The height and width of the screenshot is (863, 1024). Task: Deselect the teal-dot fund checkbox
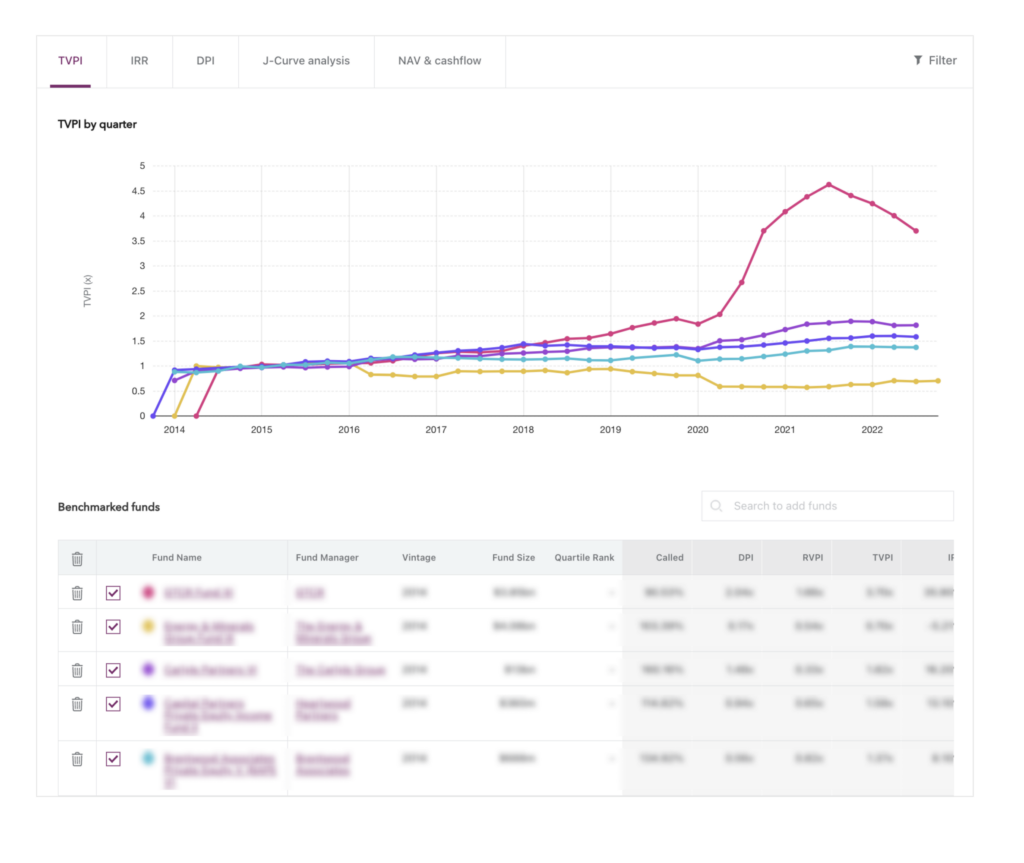click(113, 759)
